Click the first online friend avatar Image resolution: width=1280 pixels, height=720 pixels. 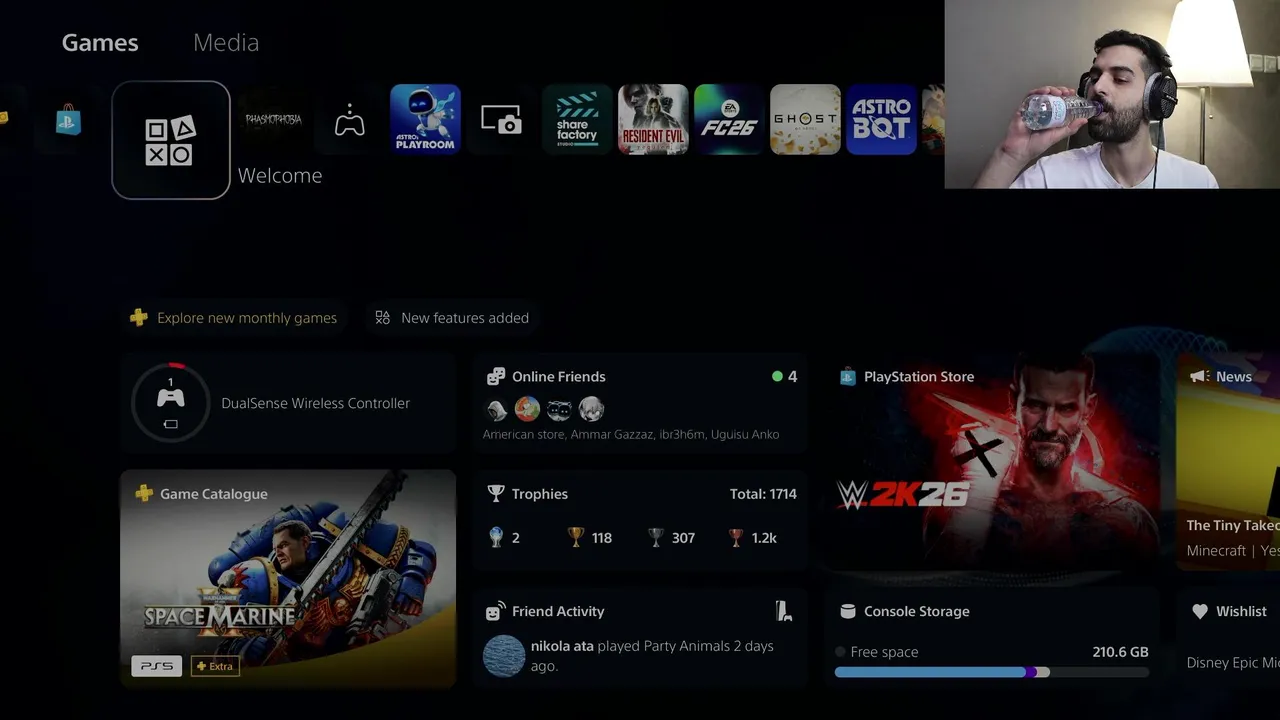click(496, 409)
